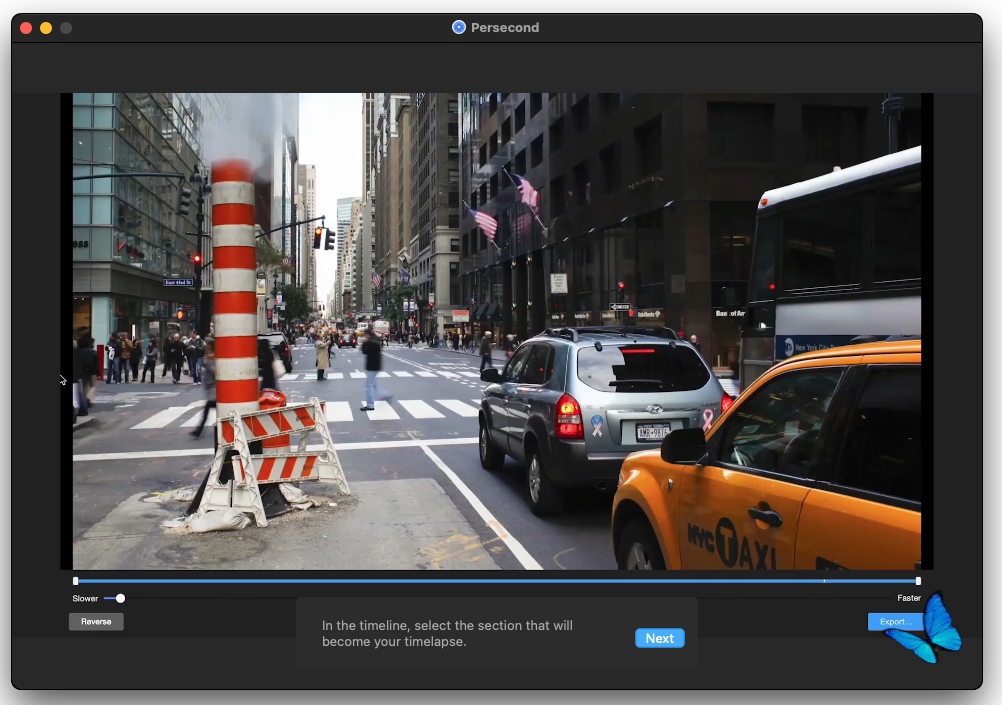Click Next in the tutorial popup
The height and width of the screenshot is (705, 1002).
coord(659,638)
